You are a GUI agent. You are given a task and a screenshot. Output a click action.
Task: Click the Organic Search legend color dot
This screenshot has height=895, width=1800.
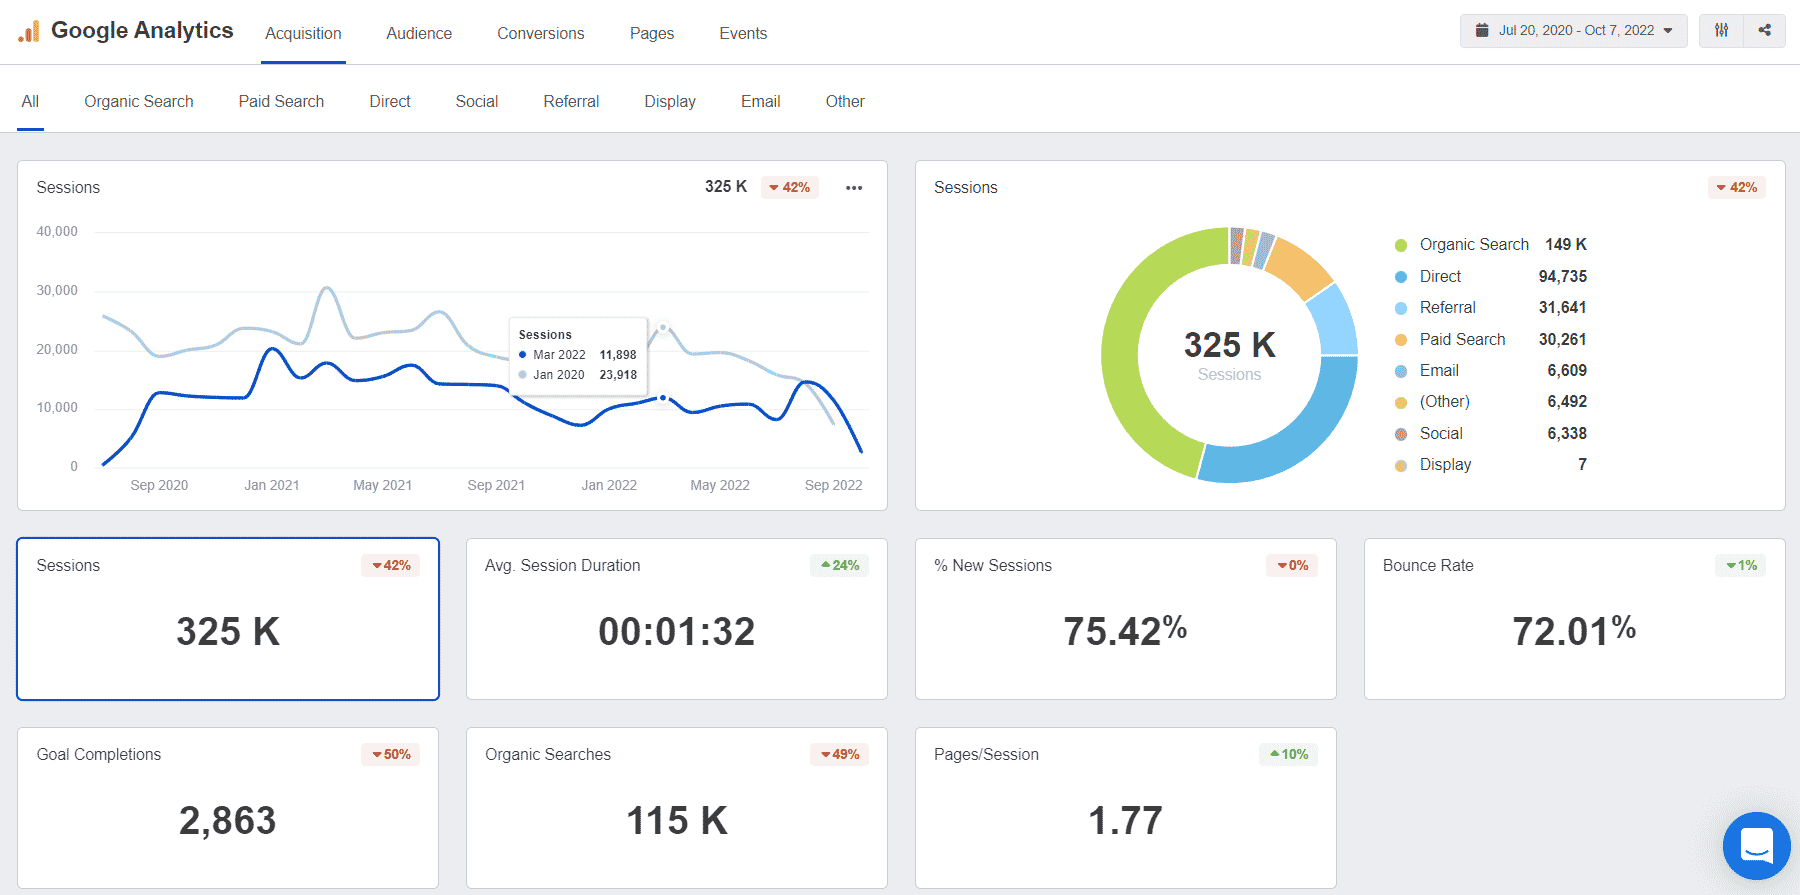coord(1401,245)
